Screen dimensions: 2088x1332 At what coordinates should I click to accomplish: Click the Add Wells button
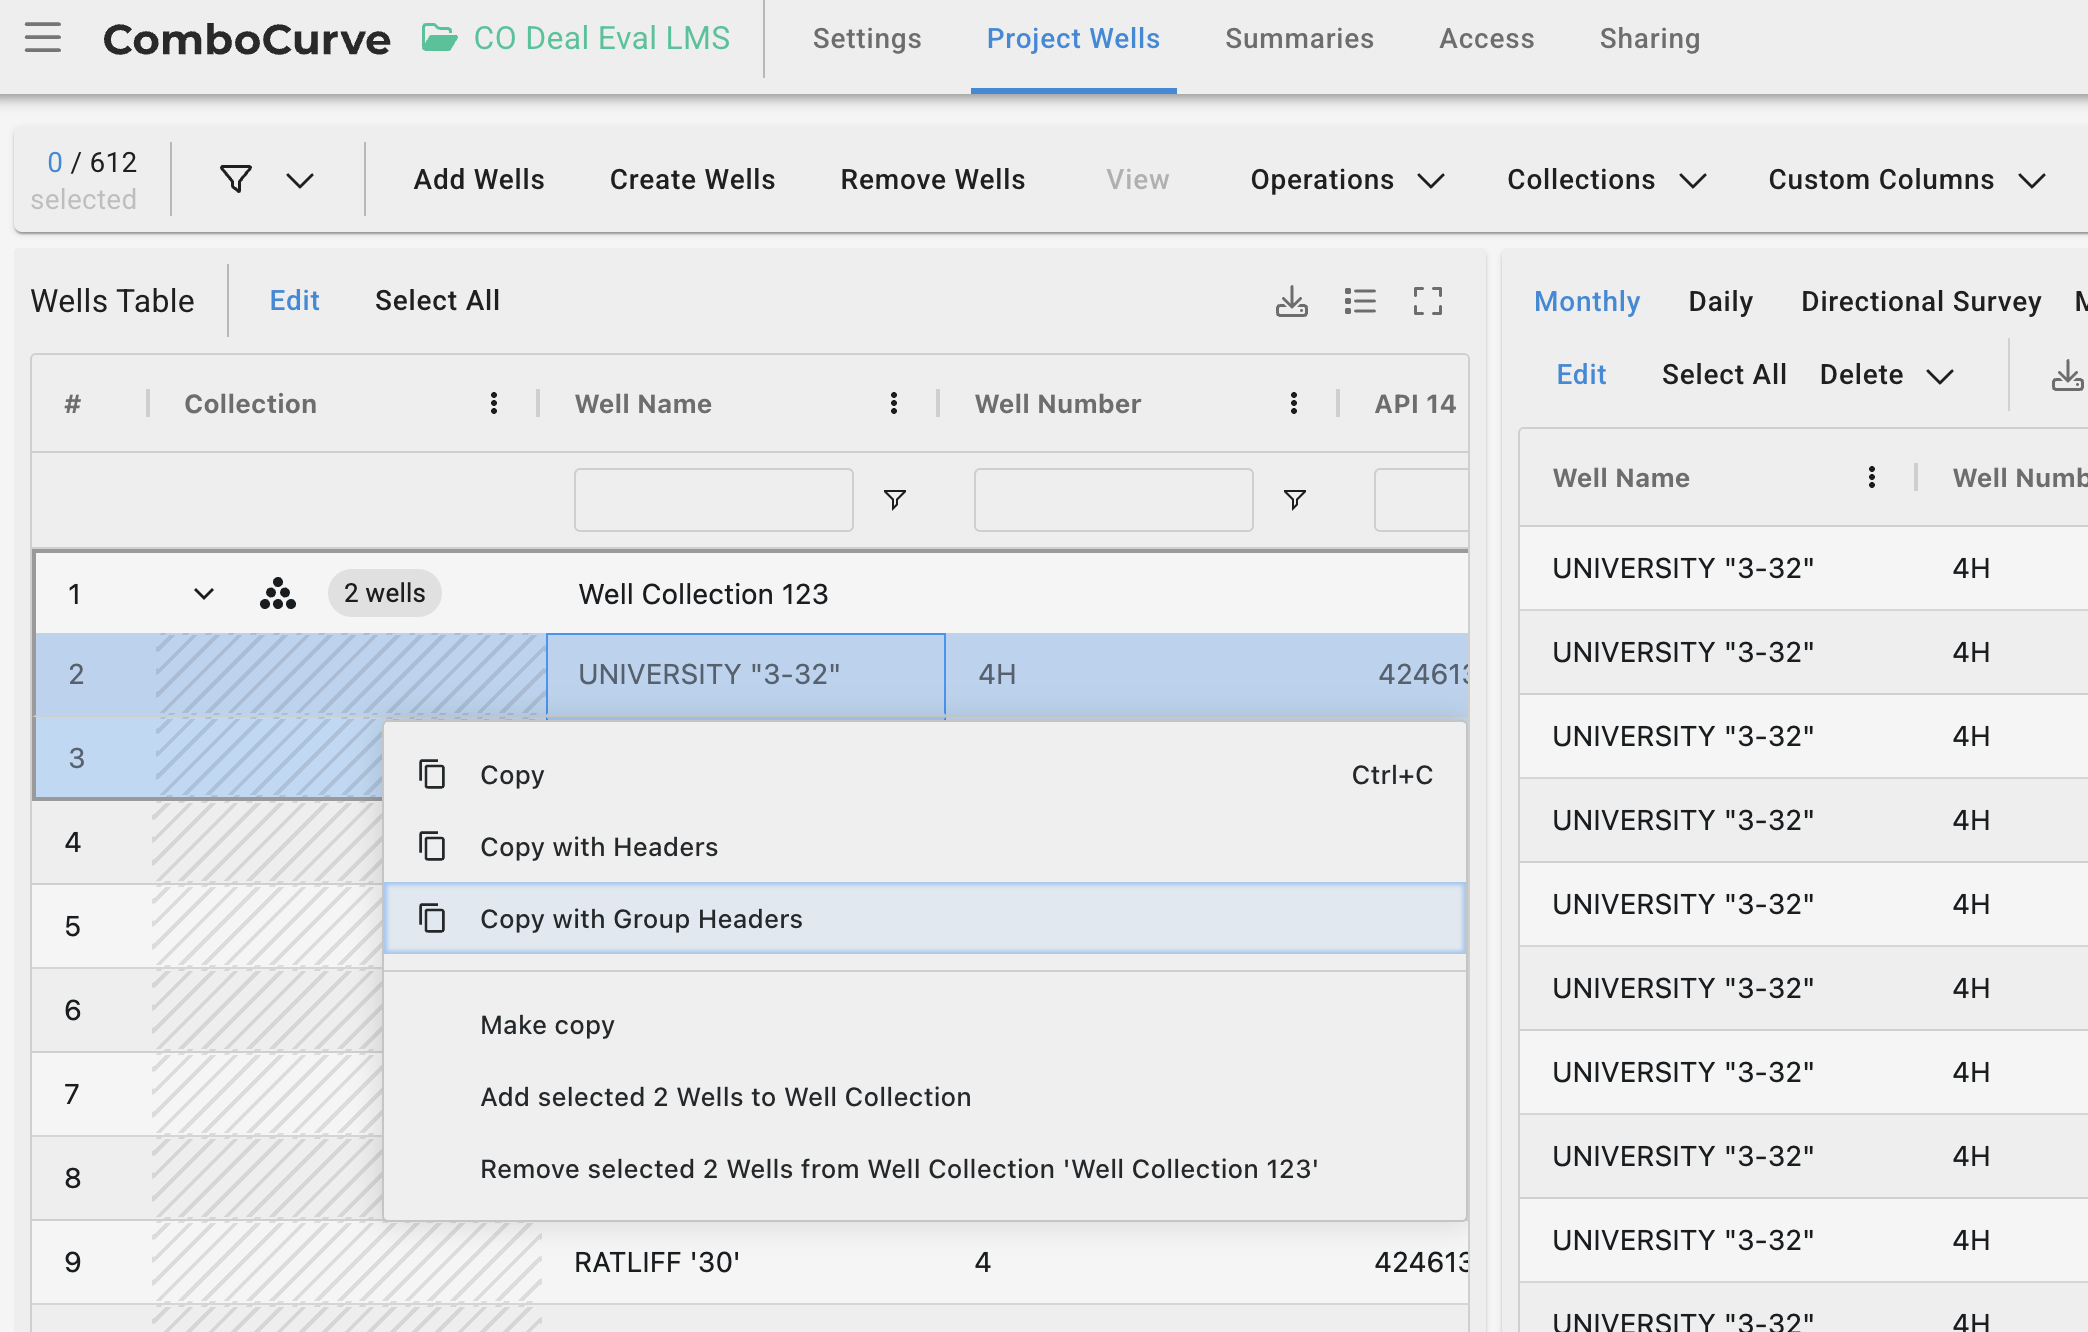tap(479, 180)
